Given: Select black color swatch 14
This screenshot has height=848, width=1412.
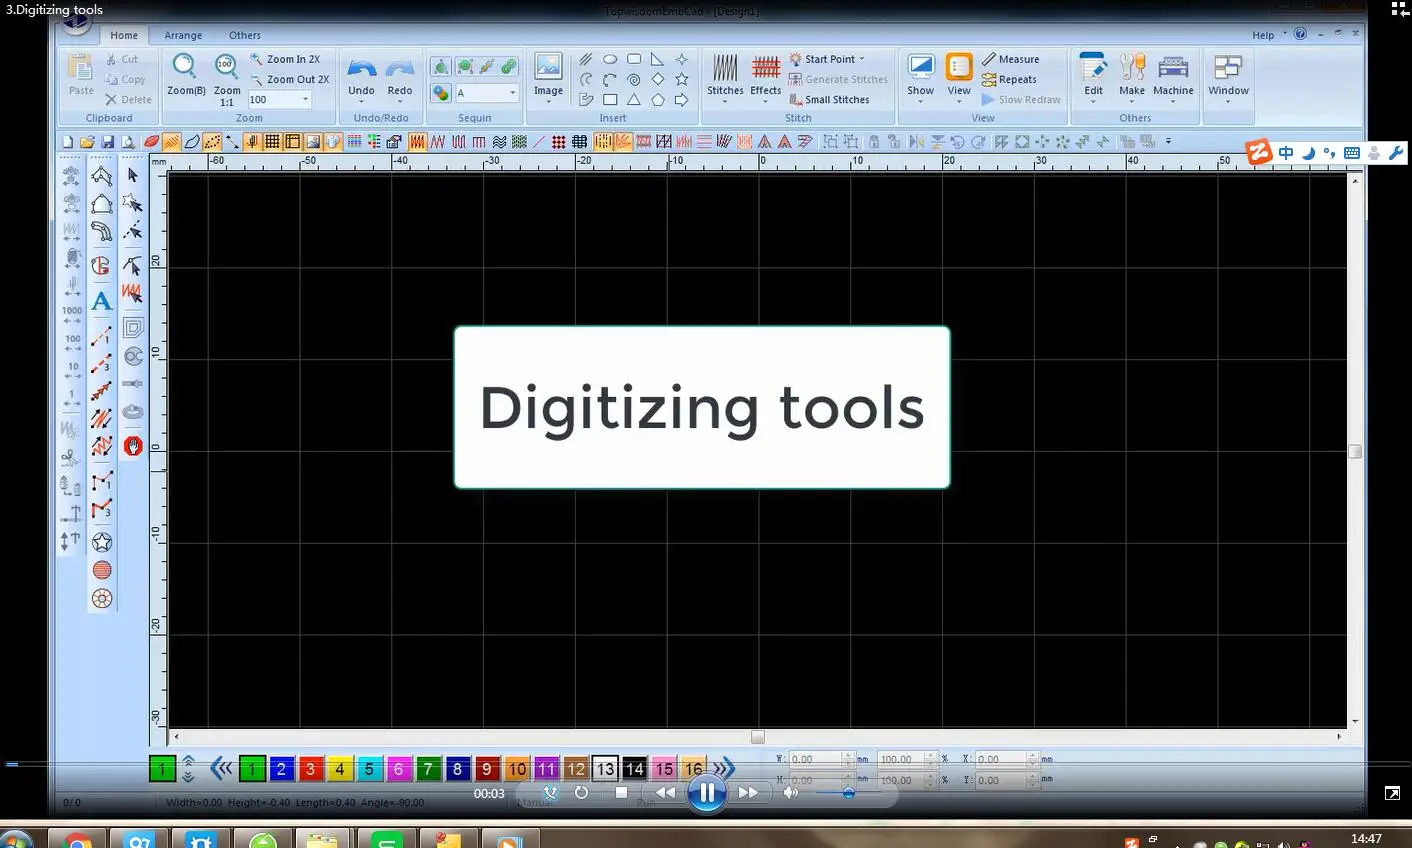Looking at the screenshot, I should pos(634,769).
